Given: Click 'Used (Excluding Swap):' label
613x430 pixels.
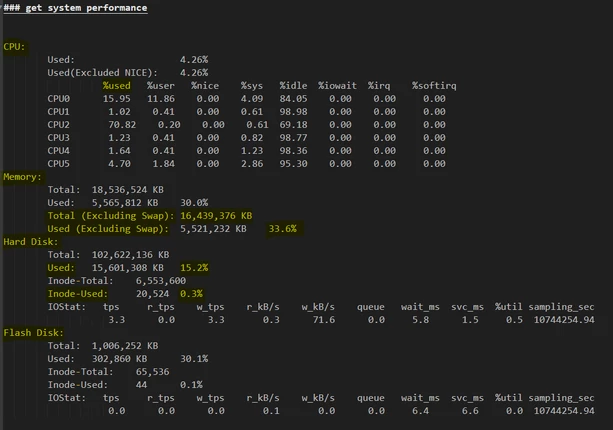Looking at the screenshot, I should (x=108, y=229).
